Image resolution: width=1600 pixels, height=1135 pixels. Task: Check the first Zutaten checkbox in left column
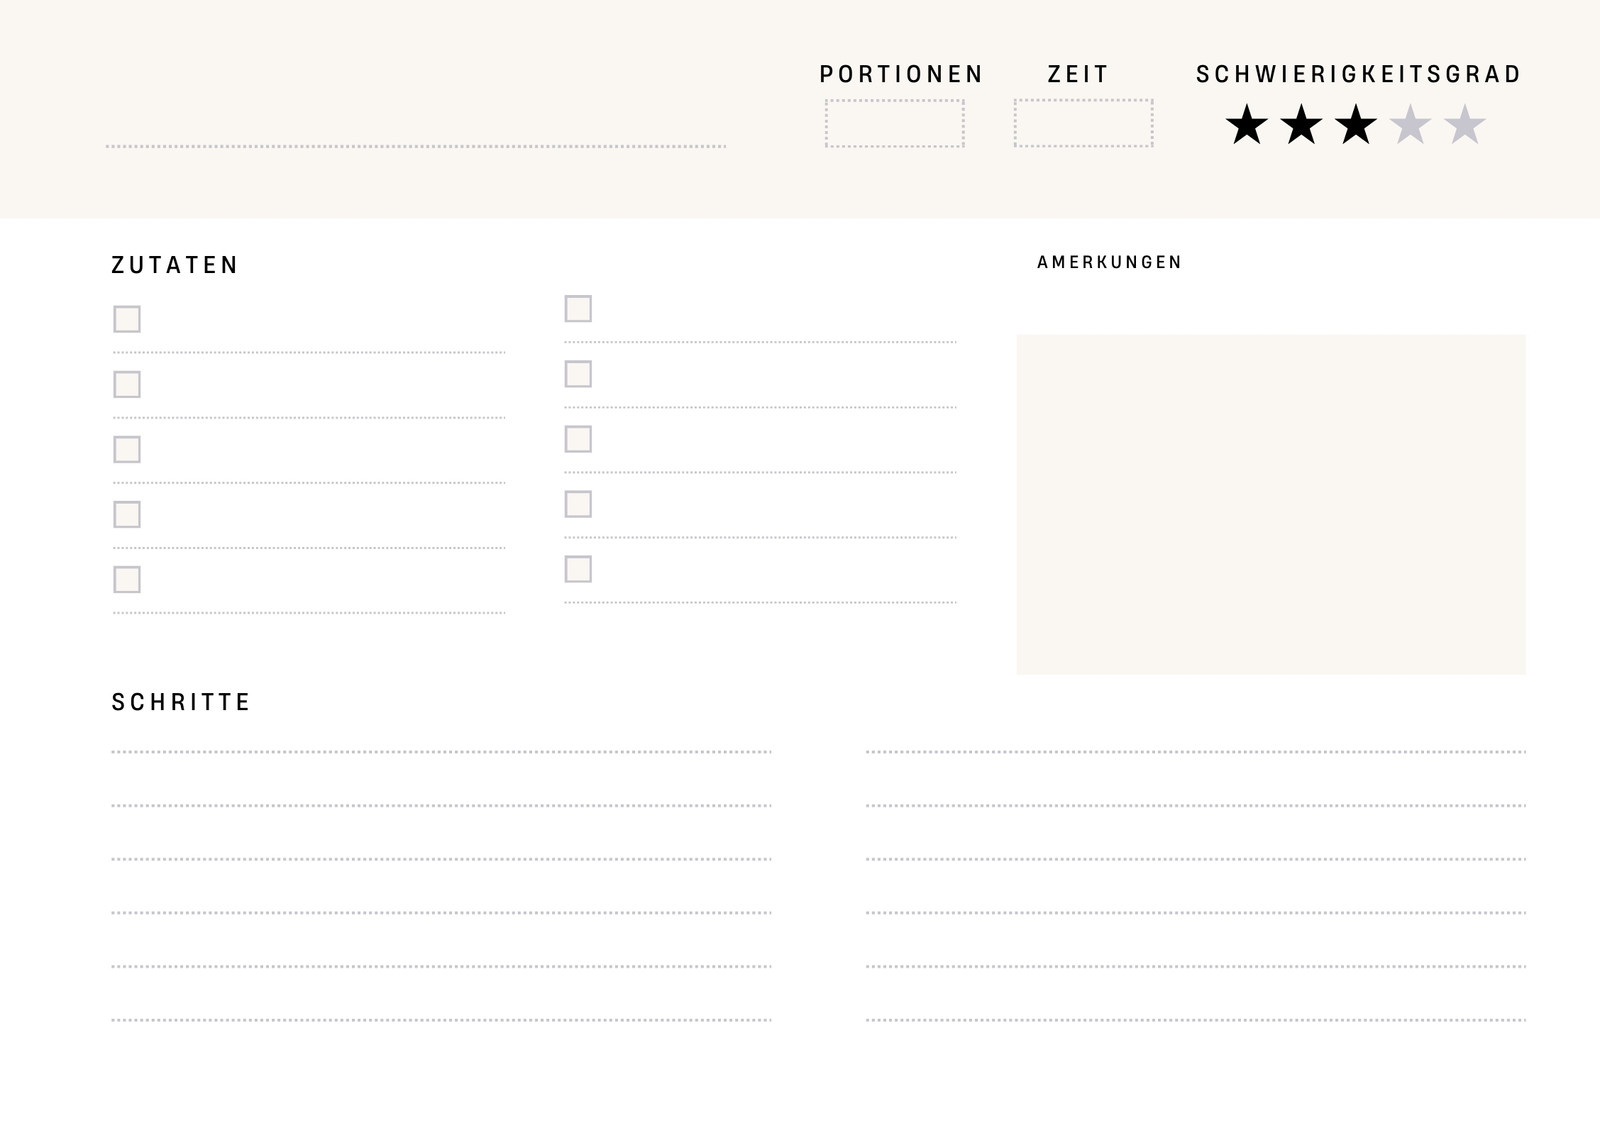pyautogui.click(x=127, y=319)
